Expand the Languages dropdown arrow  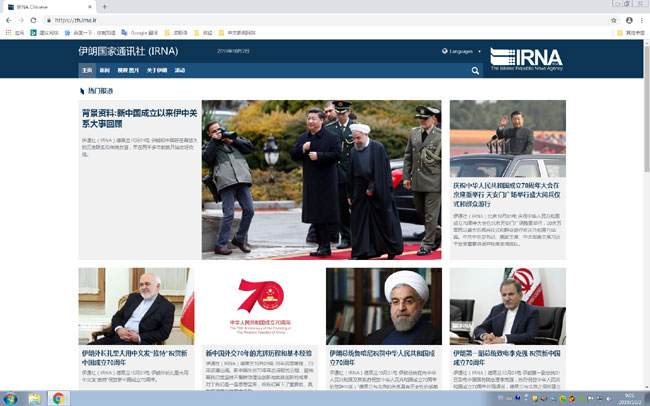480,51
